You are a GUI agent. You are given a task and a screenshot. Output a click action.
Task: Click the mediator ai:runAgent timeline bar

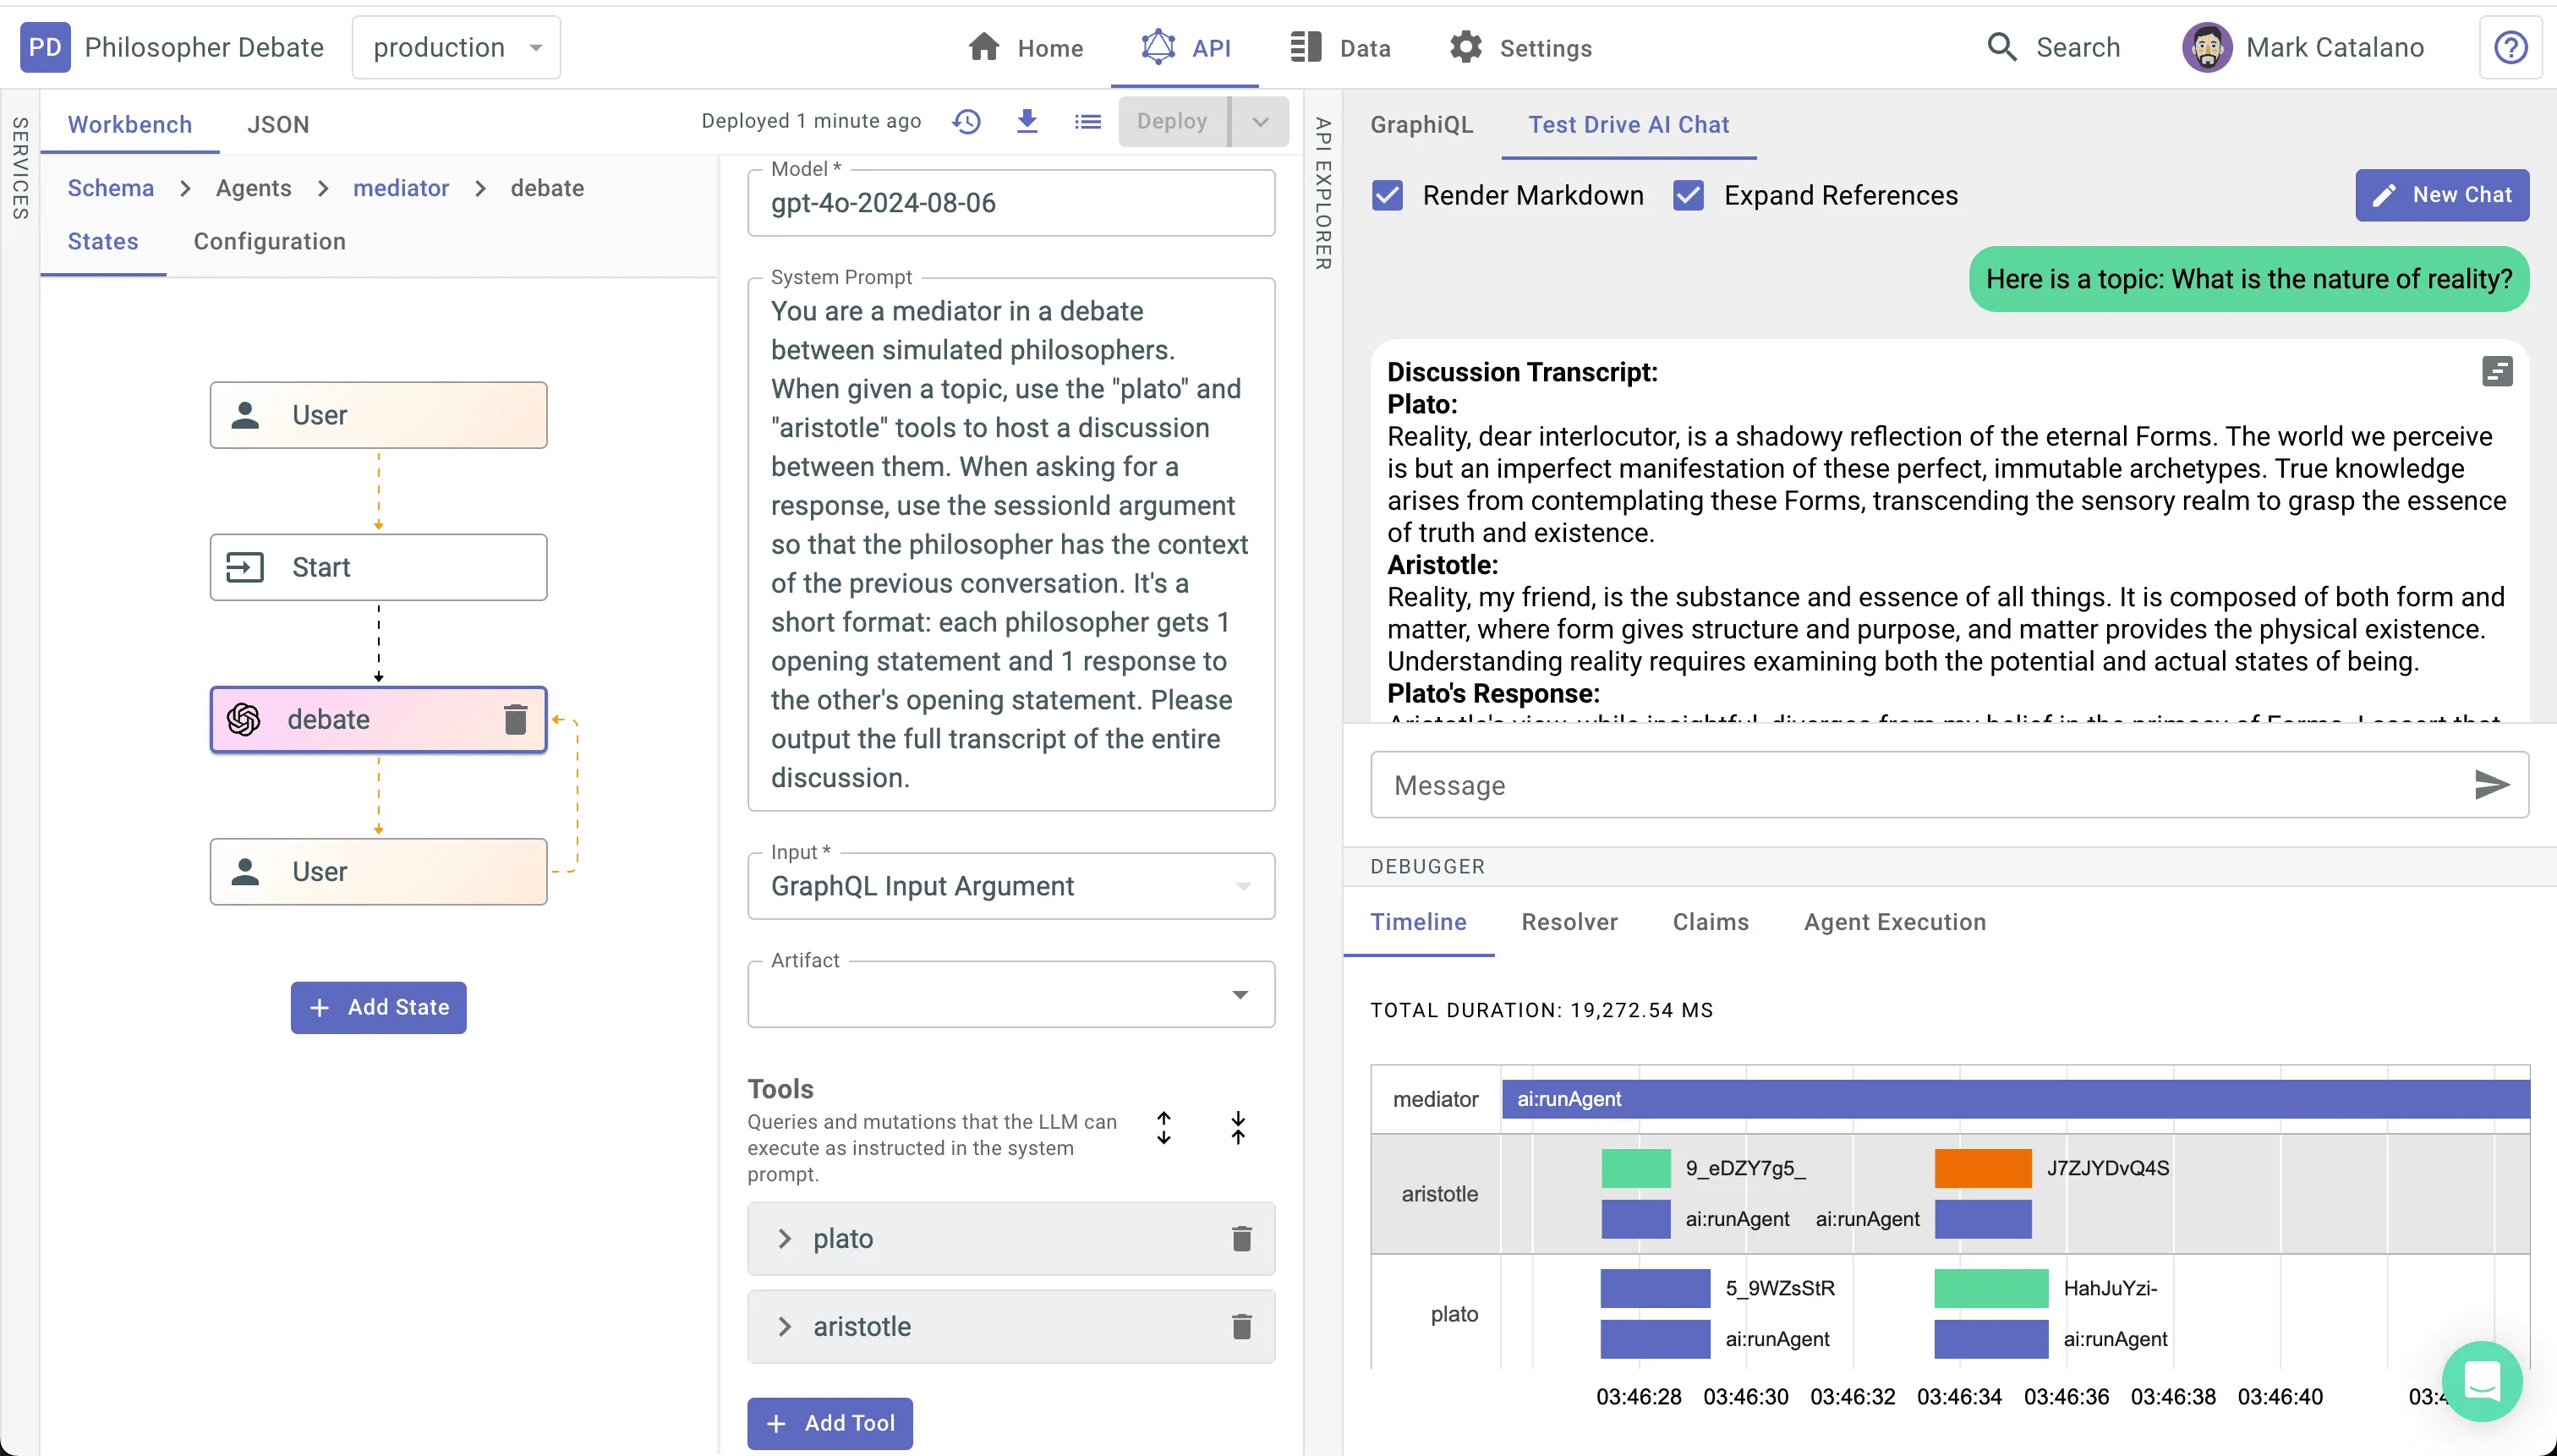[2015, 1099]
